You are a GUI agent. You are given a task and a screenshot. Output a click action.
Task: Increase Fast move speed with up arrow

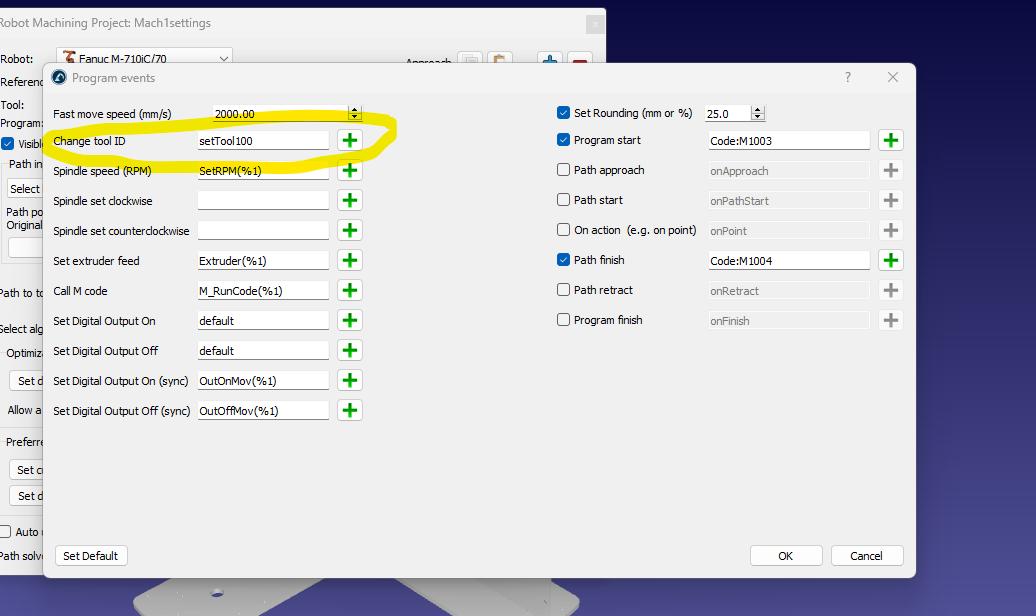[354, 110]
